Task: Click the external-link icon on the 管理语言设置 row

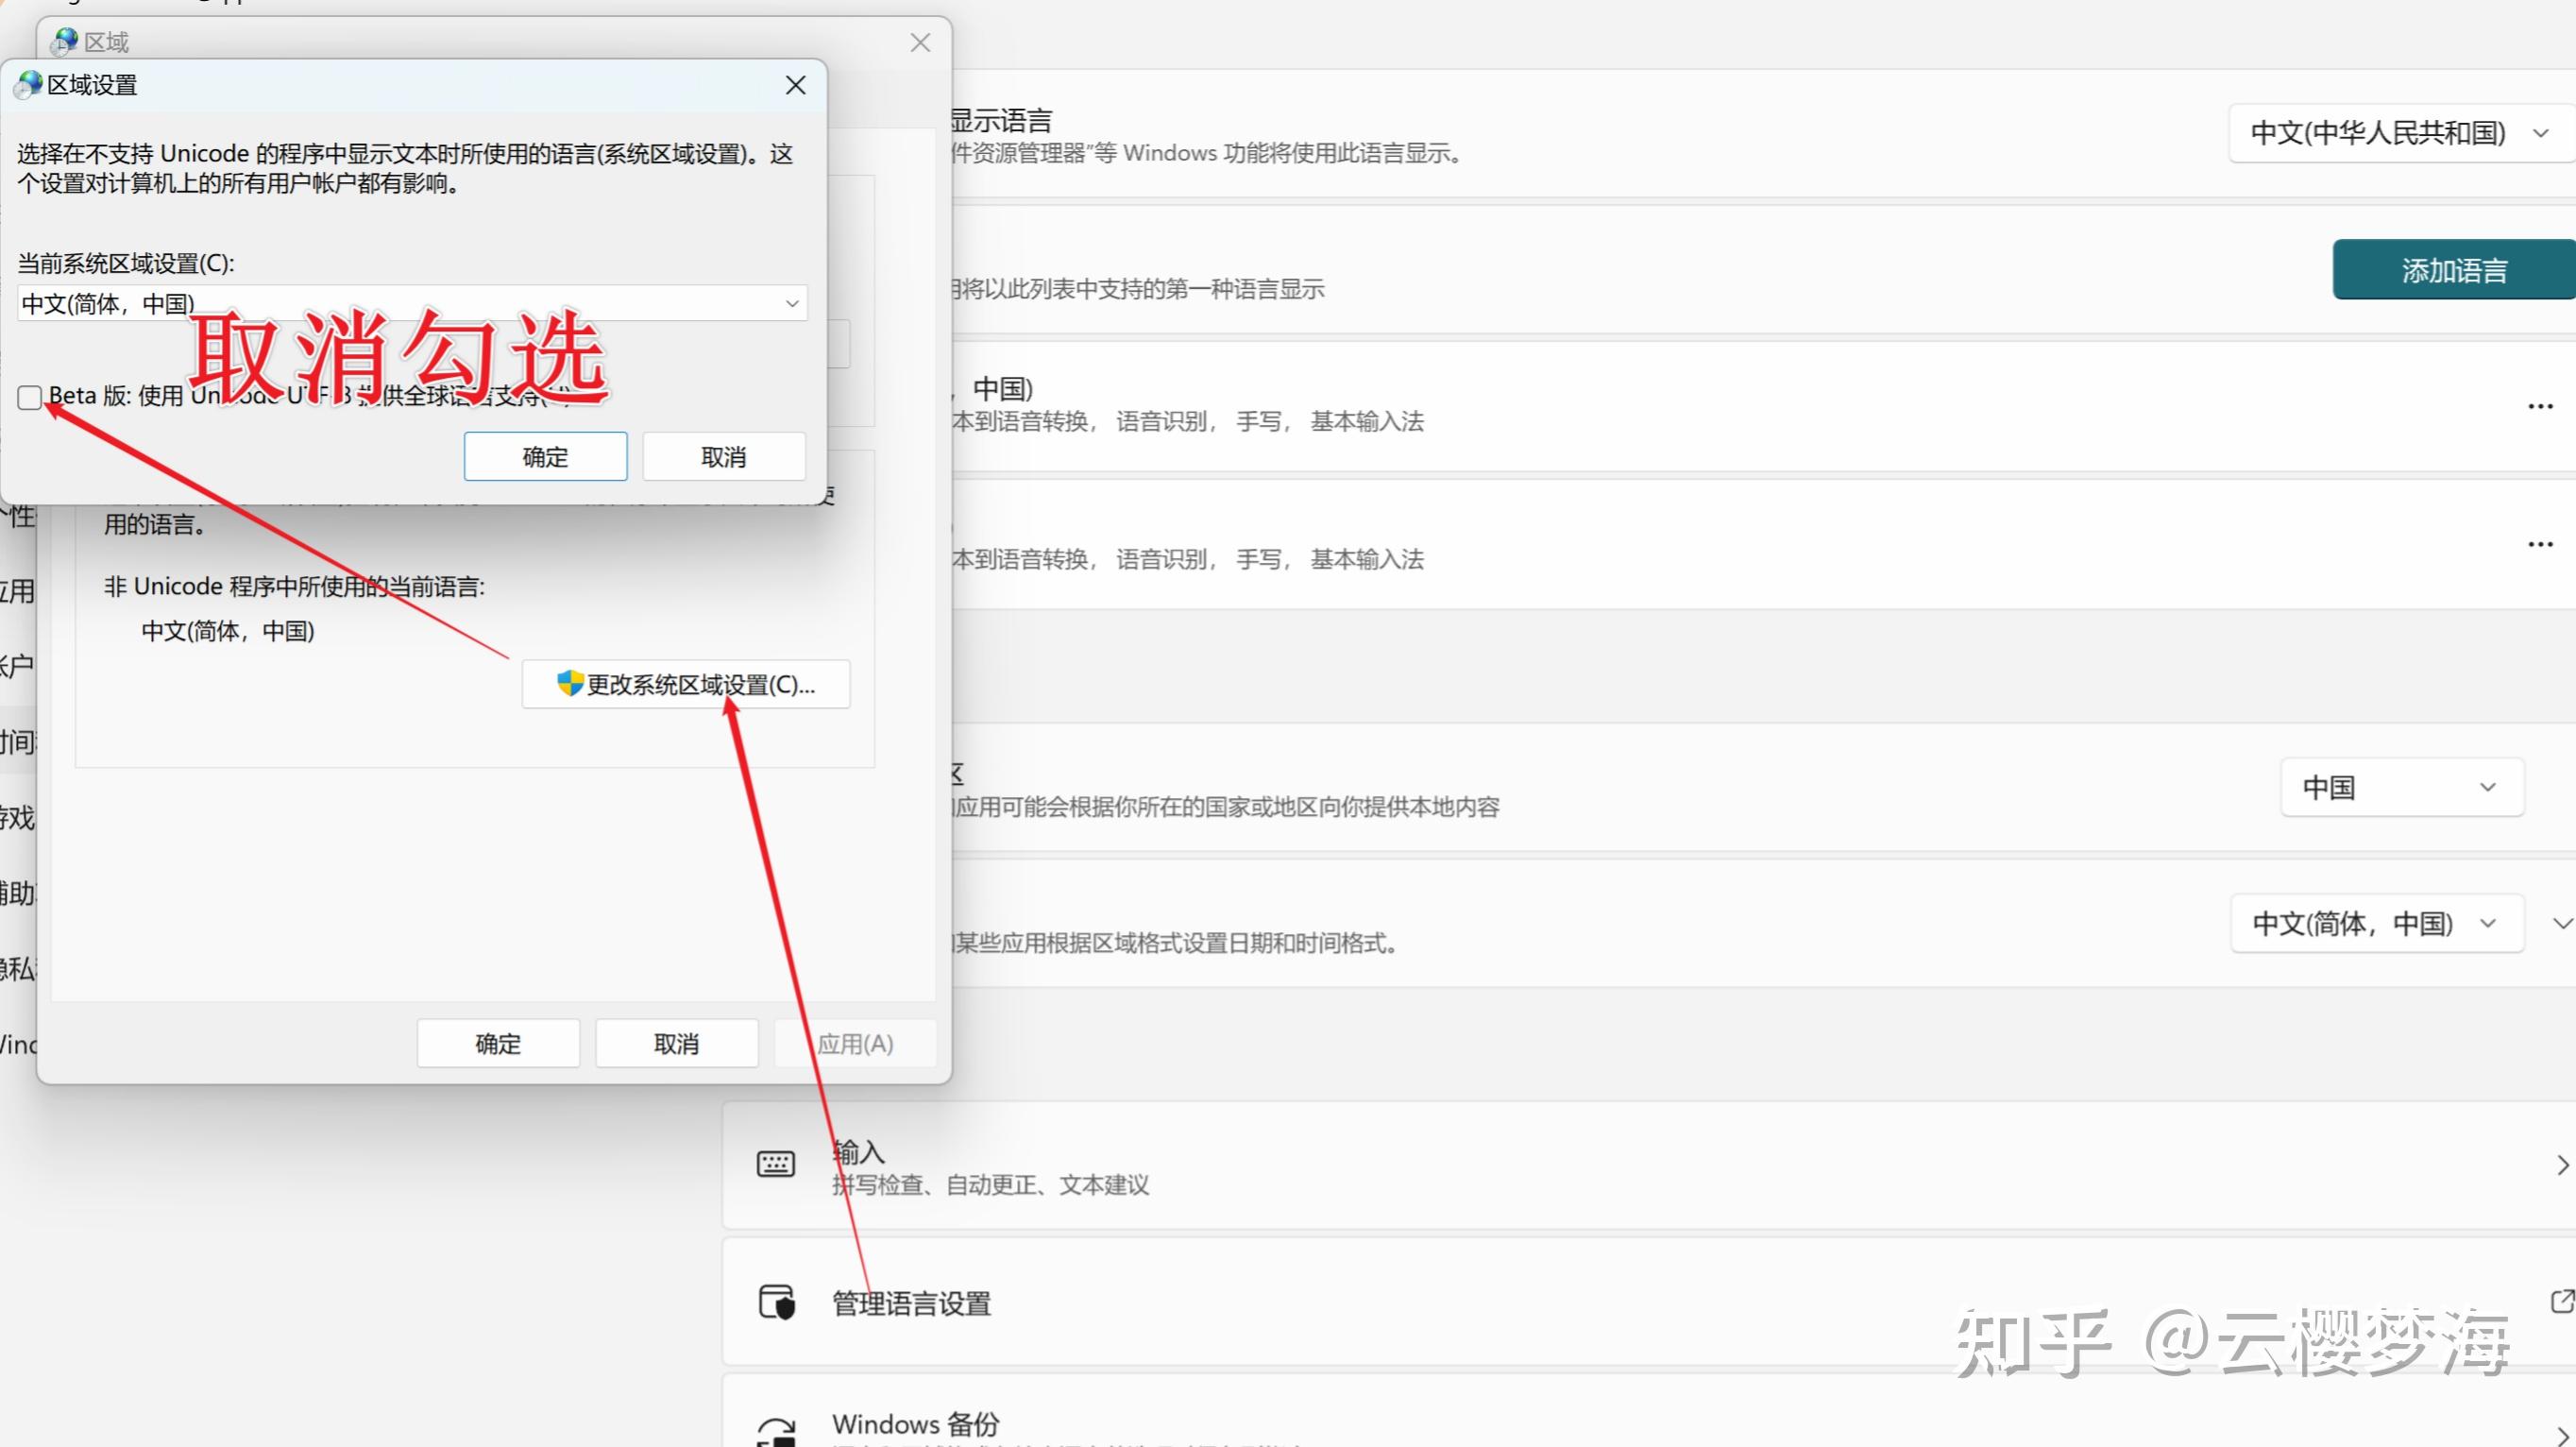Action: point(2563,1303)
